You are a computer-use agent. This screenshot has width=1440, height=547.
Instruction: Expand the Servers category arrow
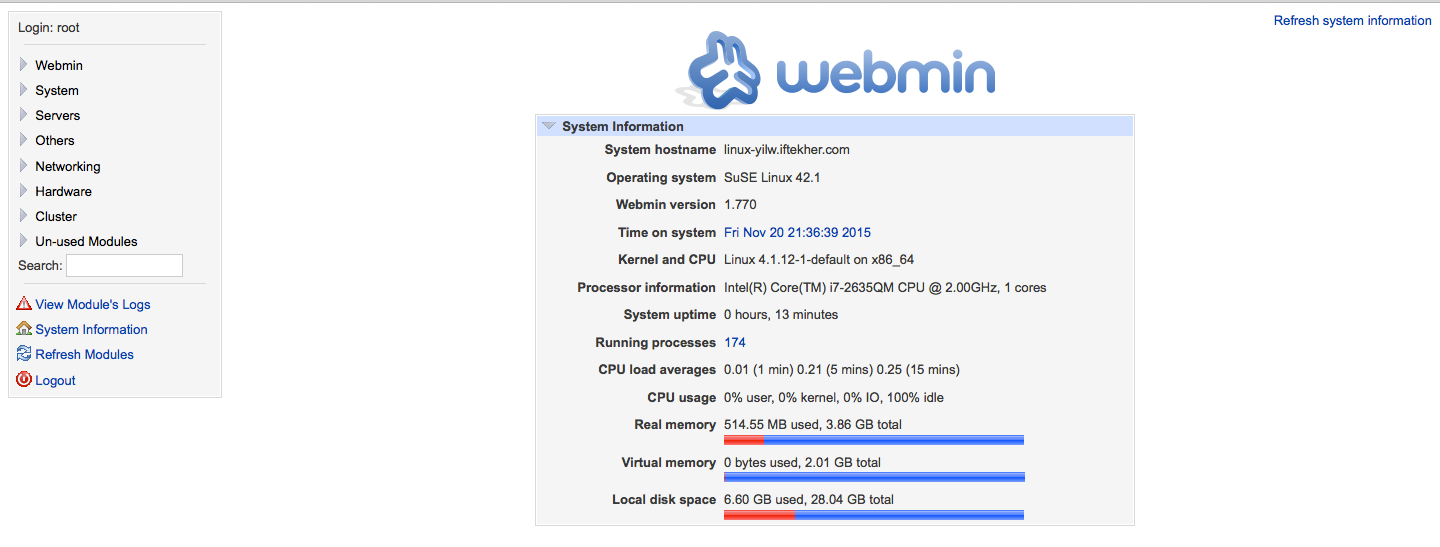pos(24,115)
